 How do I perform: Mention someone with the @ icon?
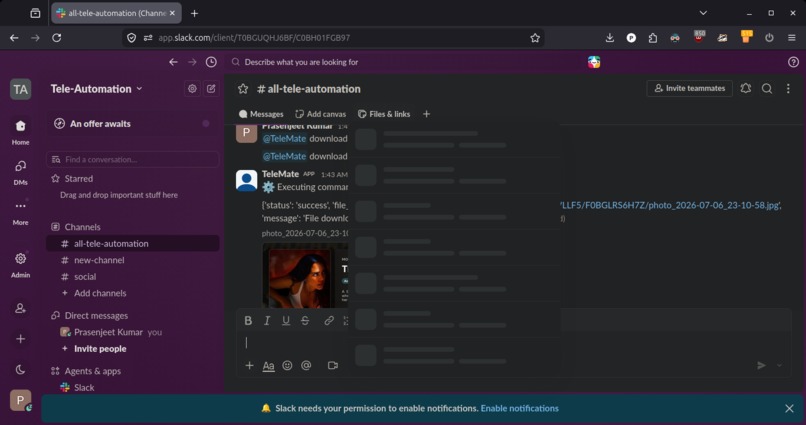coord(306,365)
